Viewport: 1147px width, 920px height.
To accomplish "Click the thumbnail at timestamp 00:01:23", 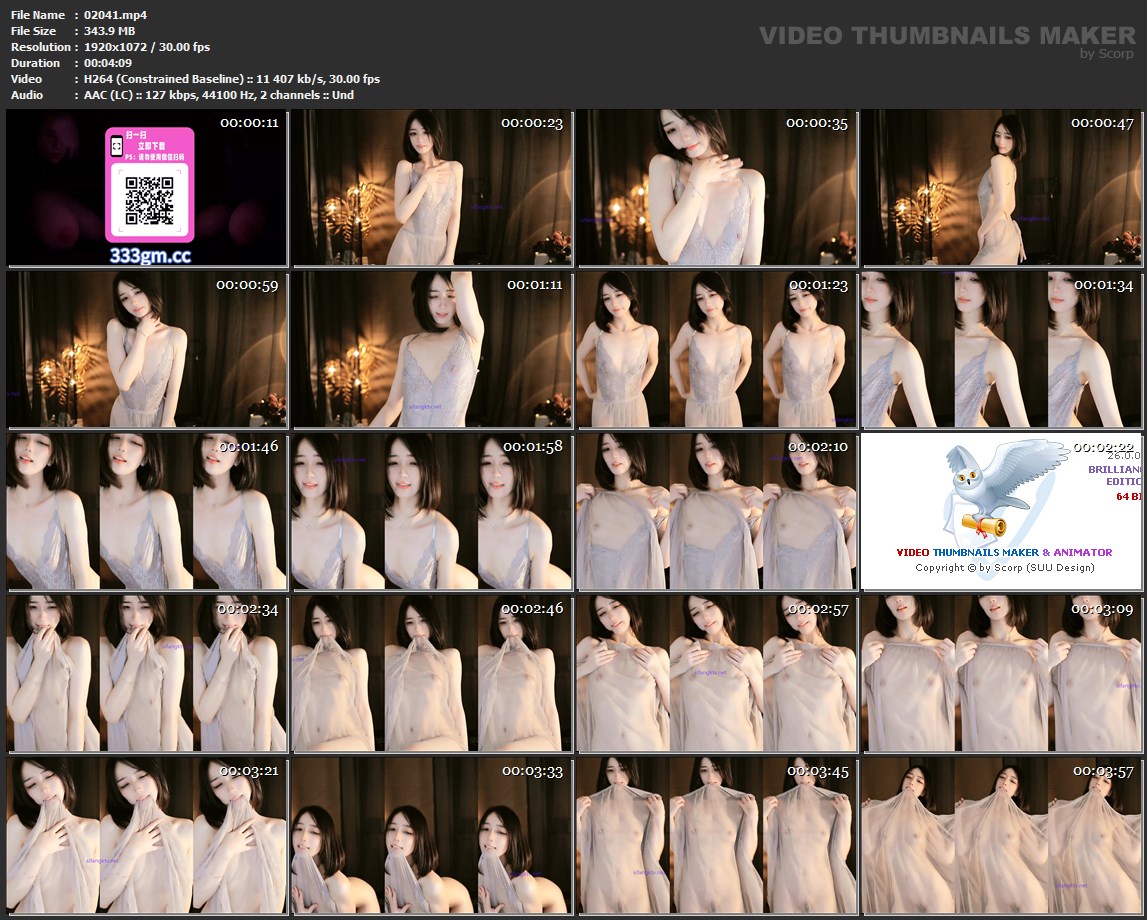I will point(716,350).
